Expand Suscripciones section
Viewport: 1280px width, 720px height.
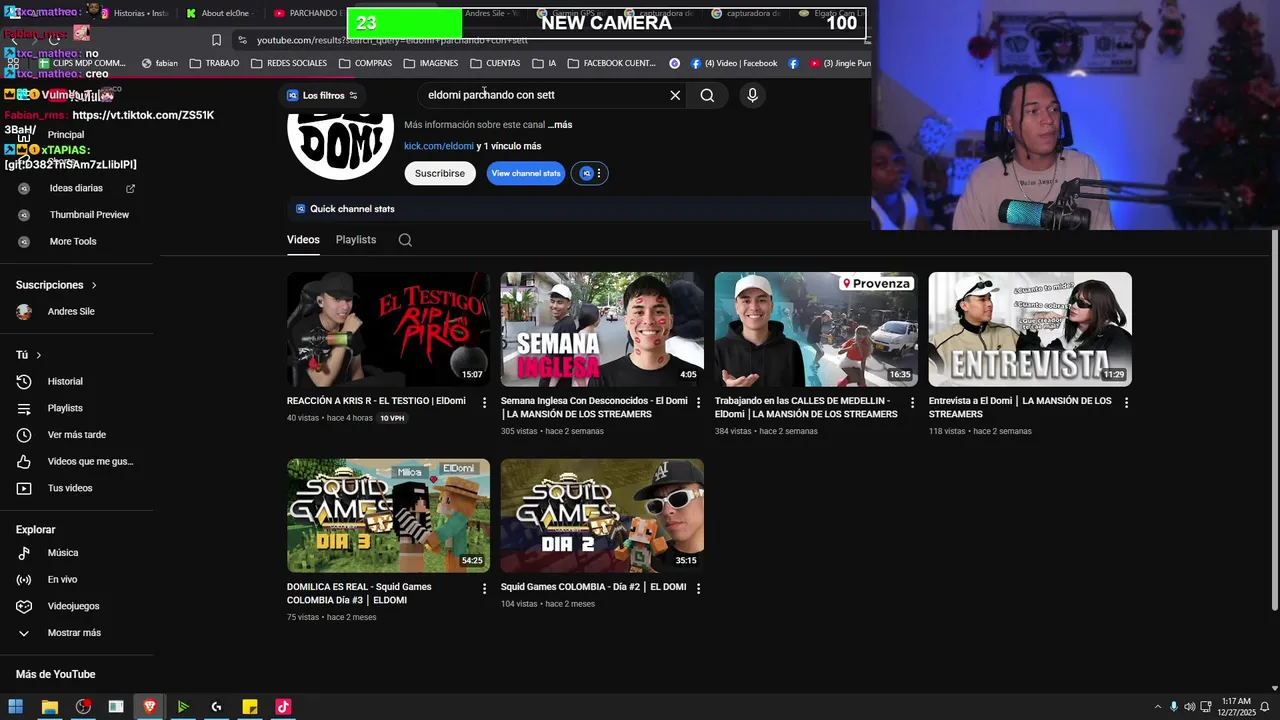point(56,285)
